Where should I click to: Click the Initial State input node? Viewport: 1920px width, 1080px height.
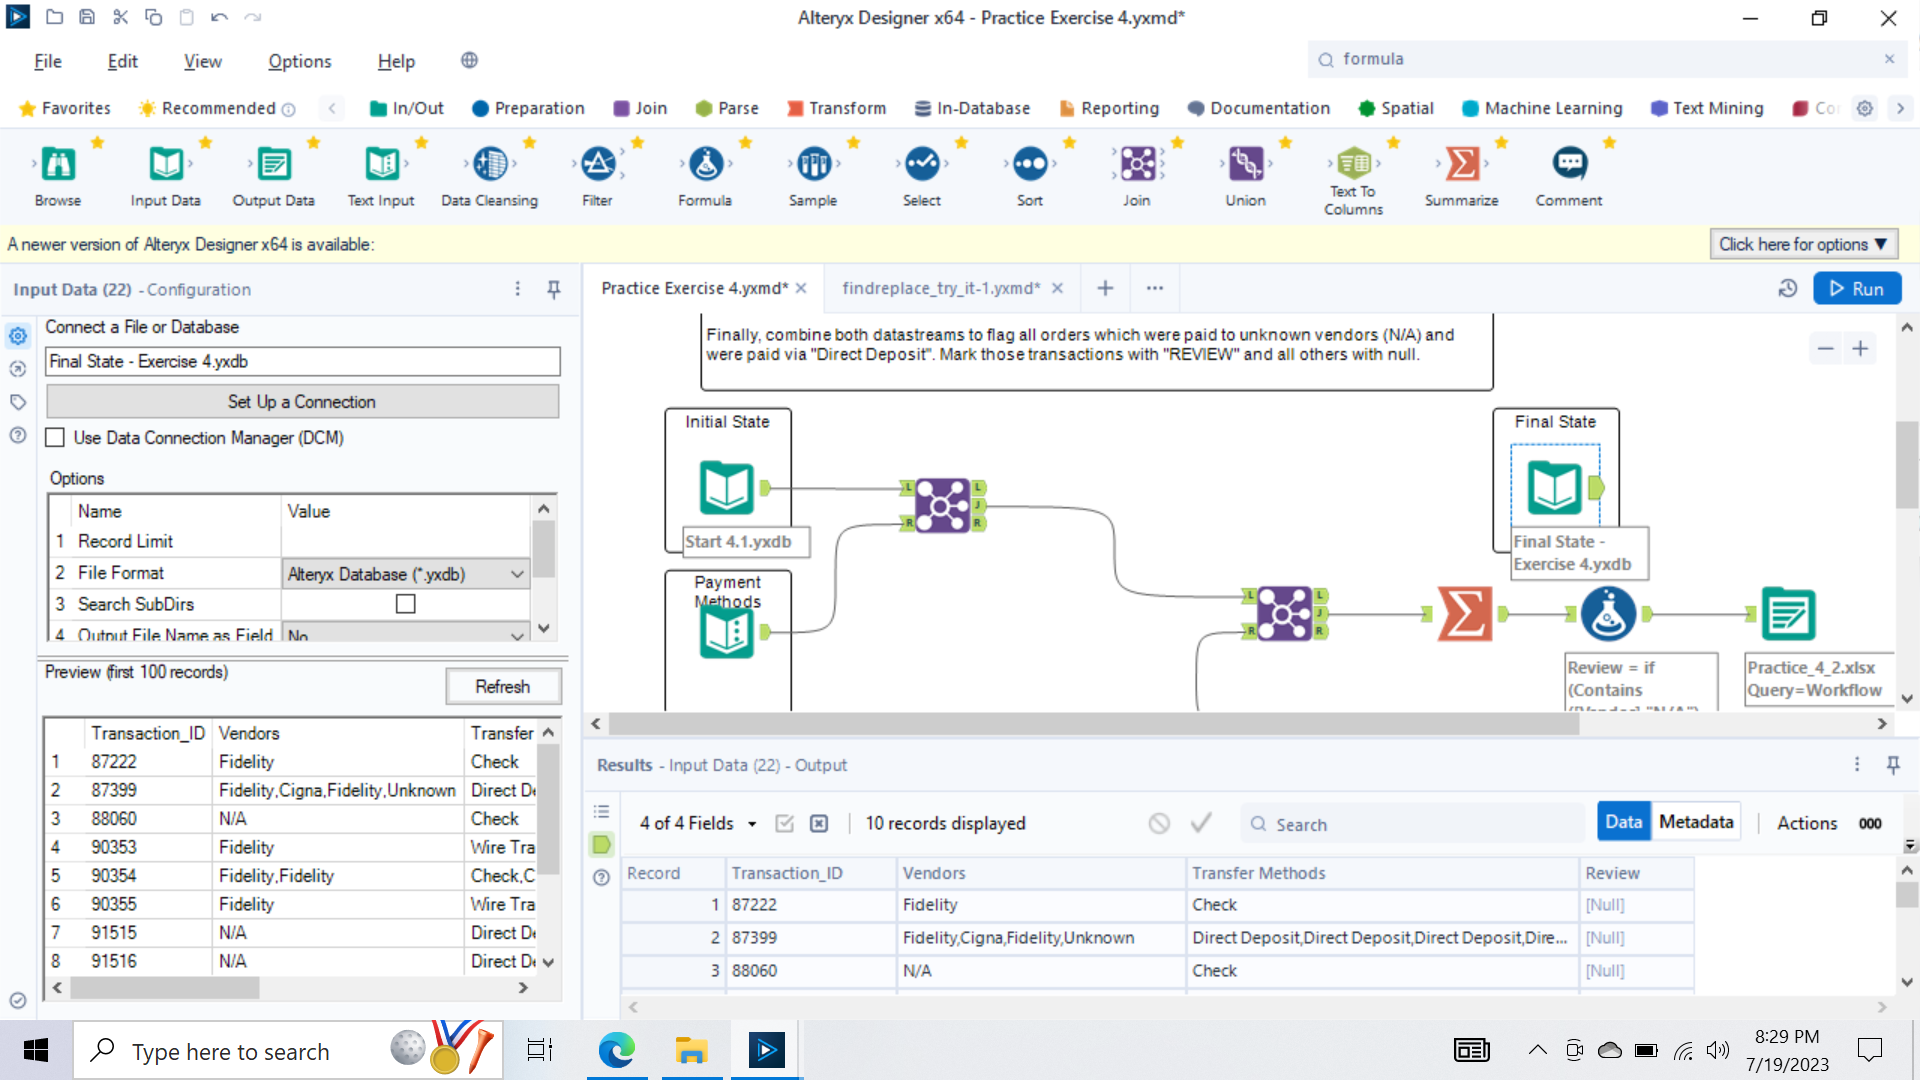coord(727,488)
